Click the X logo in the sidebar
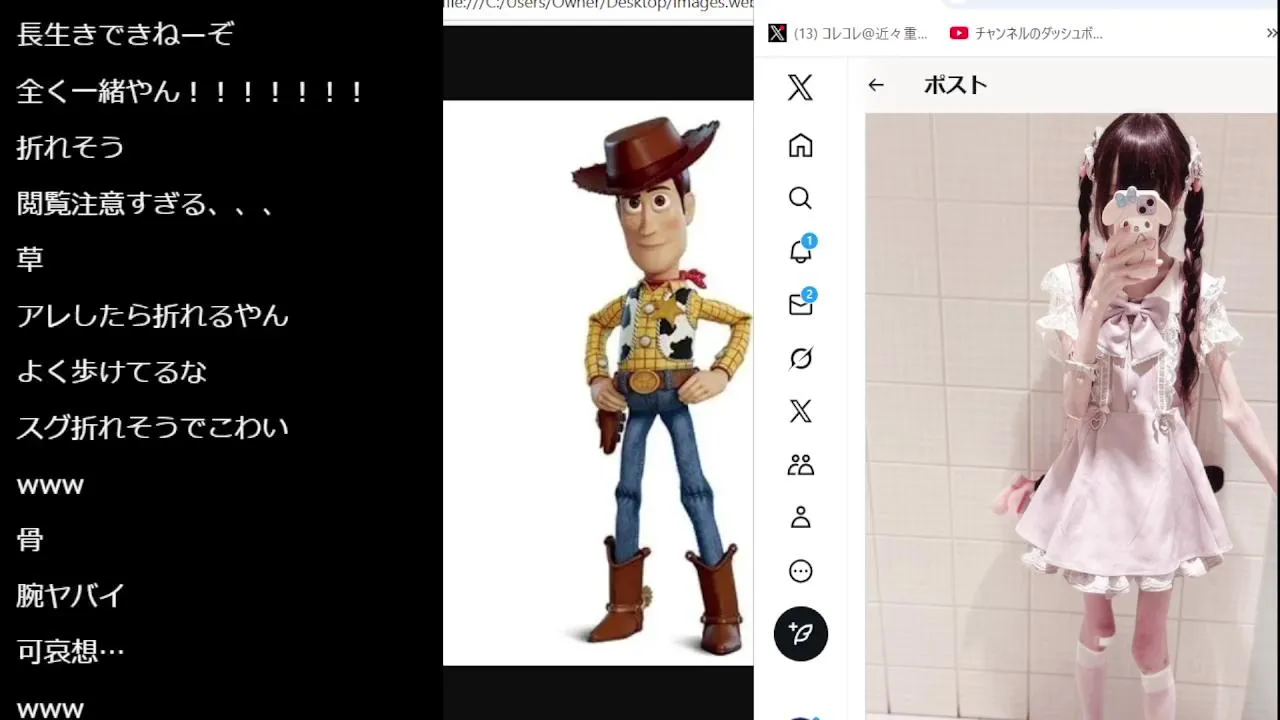The width and height of the screenshot is (1280, 720). pyautogui.click(x=800, y=88)
